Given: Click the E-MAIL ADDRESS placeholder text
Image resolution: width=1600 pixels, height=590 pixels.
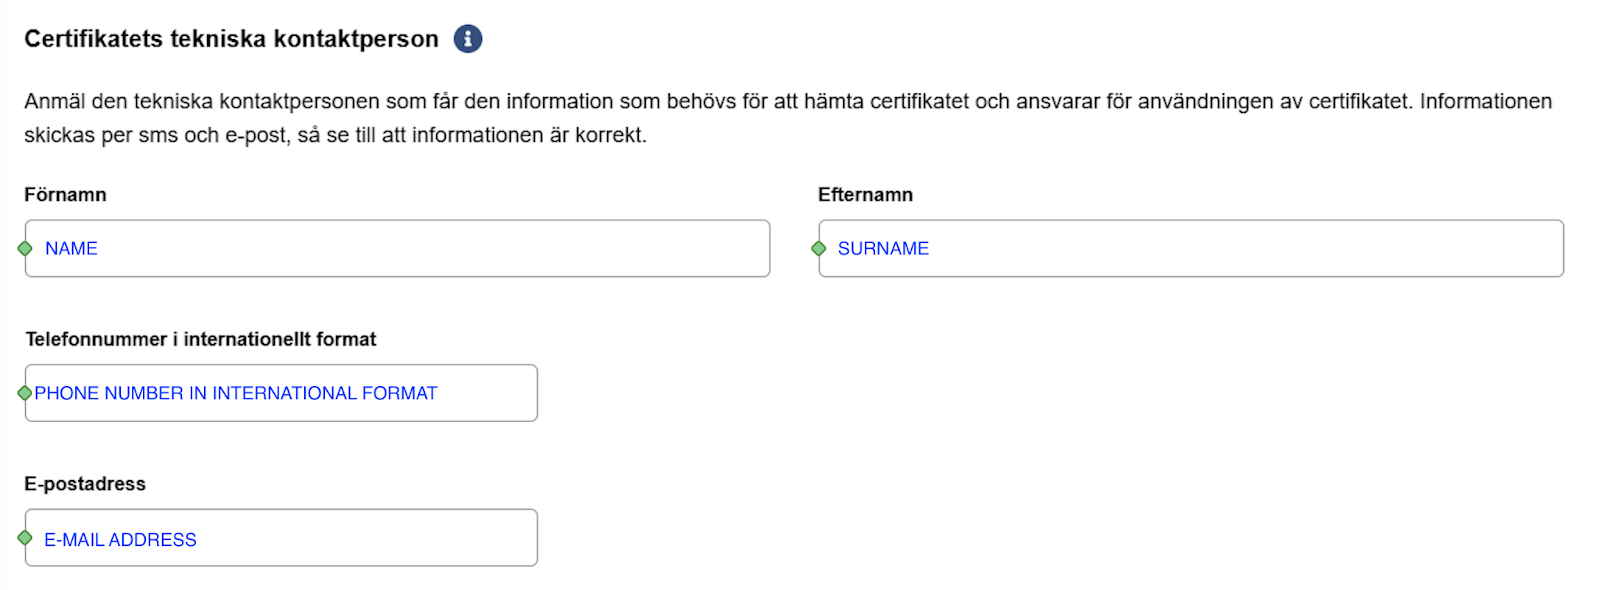Looking at the screenshot, I should (x=120, y=539).
